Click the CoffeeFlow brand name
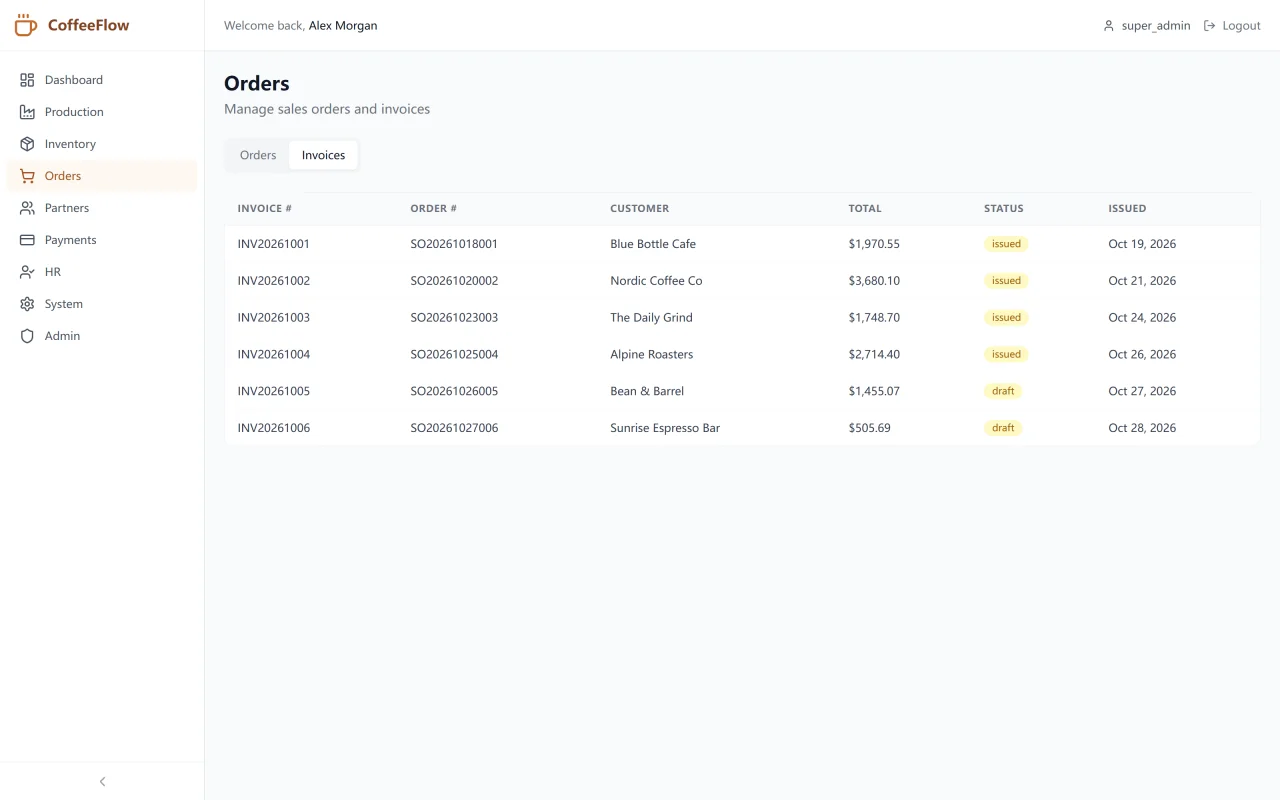 pyautogui.click(x=89, y=25)
